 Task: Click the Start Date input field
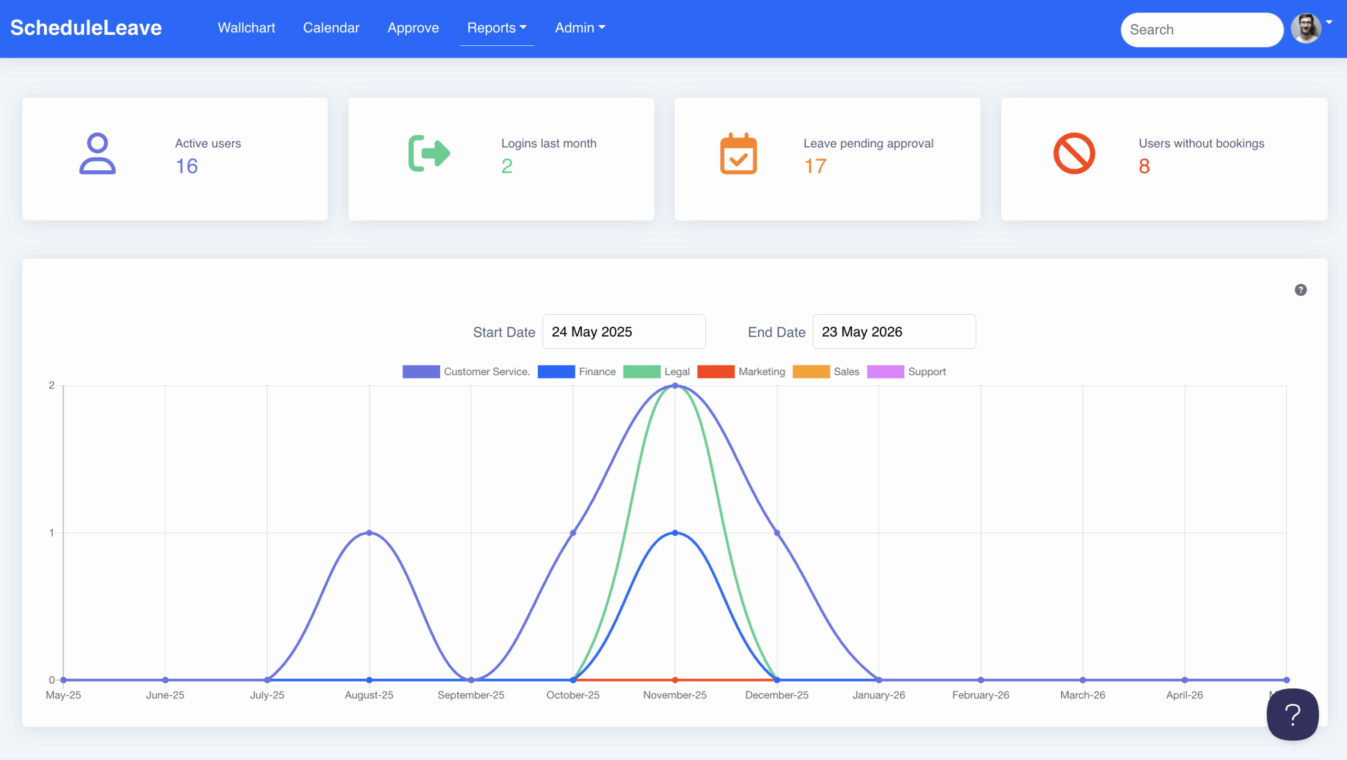(x=623, y=332)
